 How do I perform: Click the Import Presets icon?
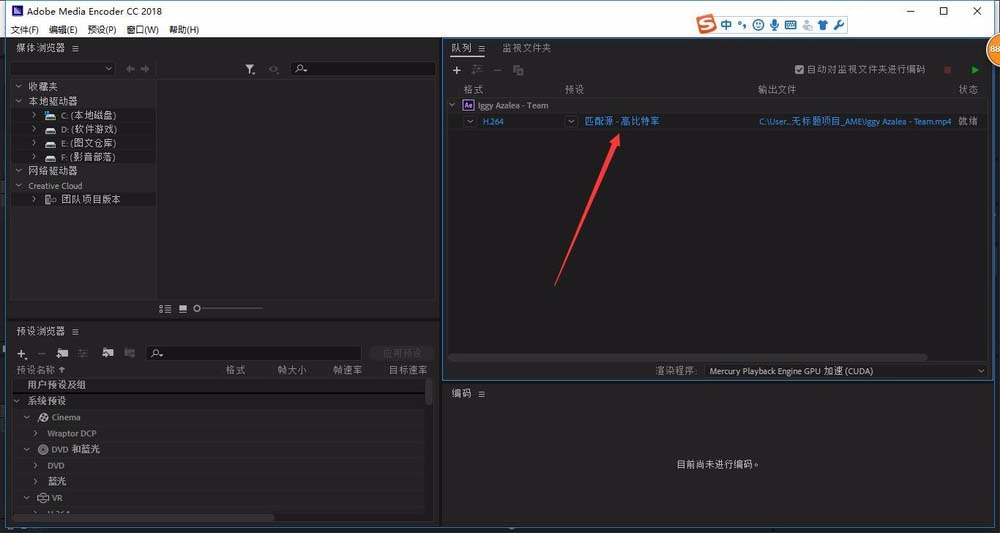coord(108,353)
